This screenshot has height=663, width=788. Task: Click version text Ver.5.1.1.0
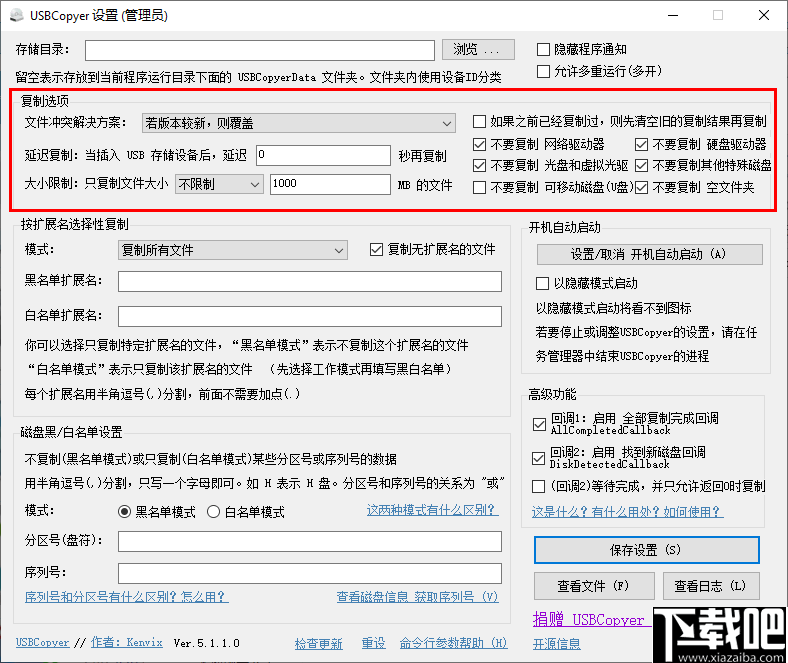click(207, 643)
